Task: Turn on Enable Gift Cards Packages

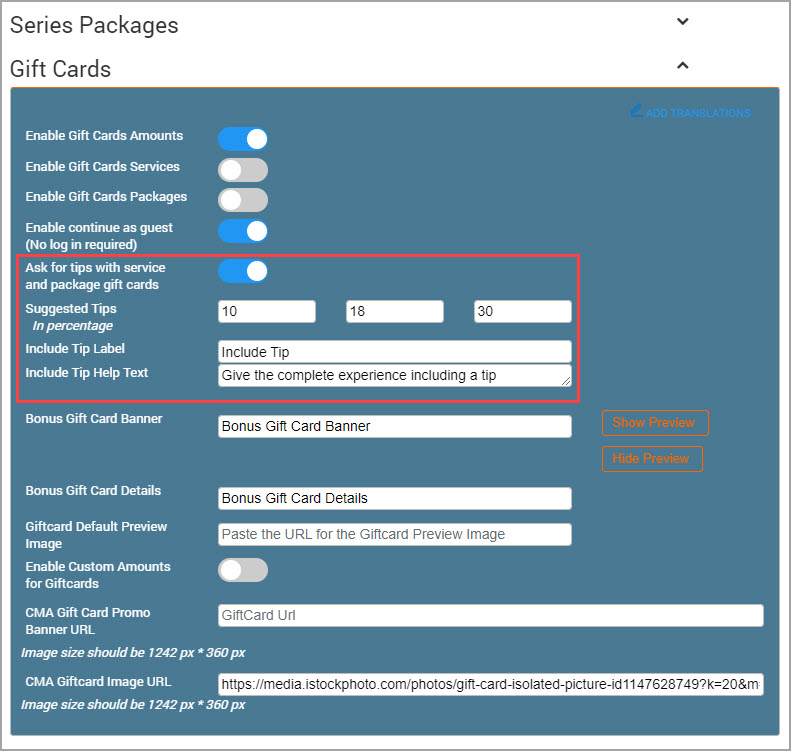Action: coord(243,200)
